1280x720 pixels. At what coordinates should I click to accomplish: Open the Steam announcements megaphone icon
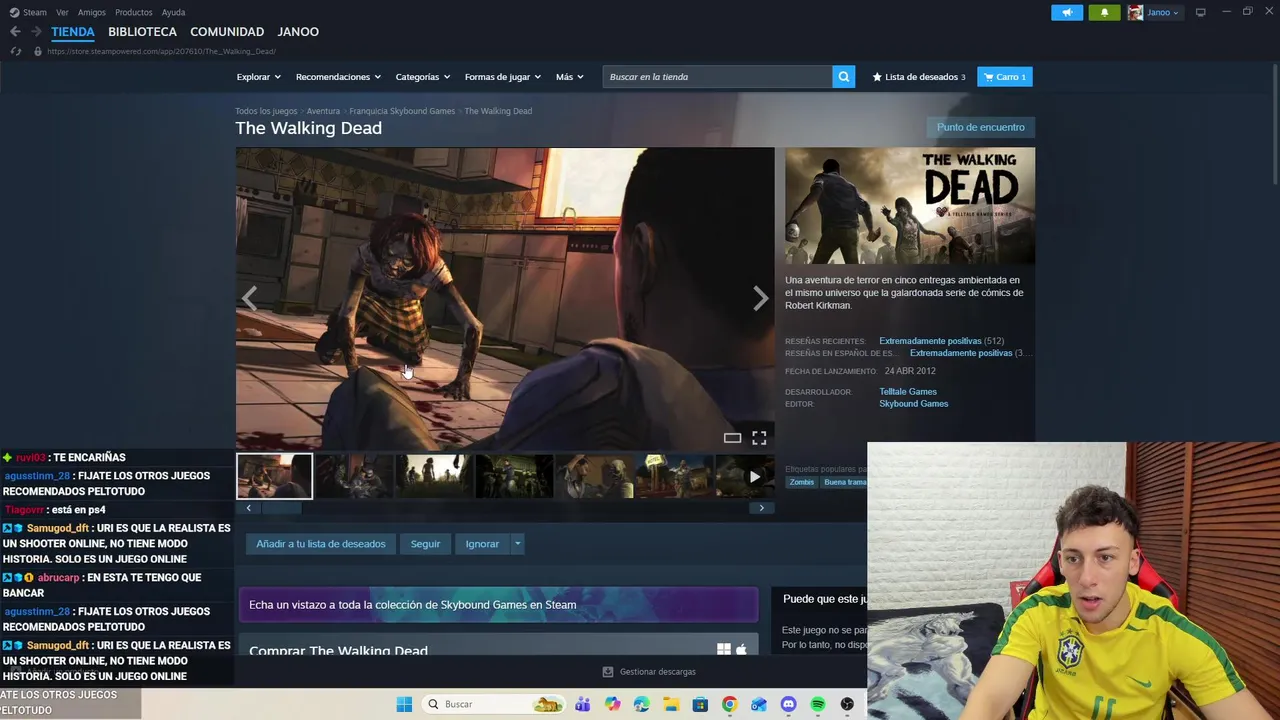tap(1067, 12)
